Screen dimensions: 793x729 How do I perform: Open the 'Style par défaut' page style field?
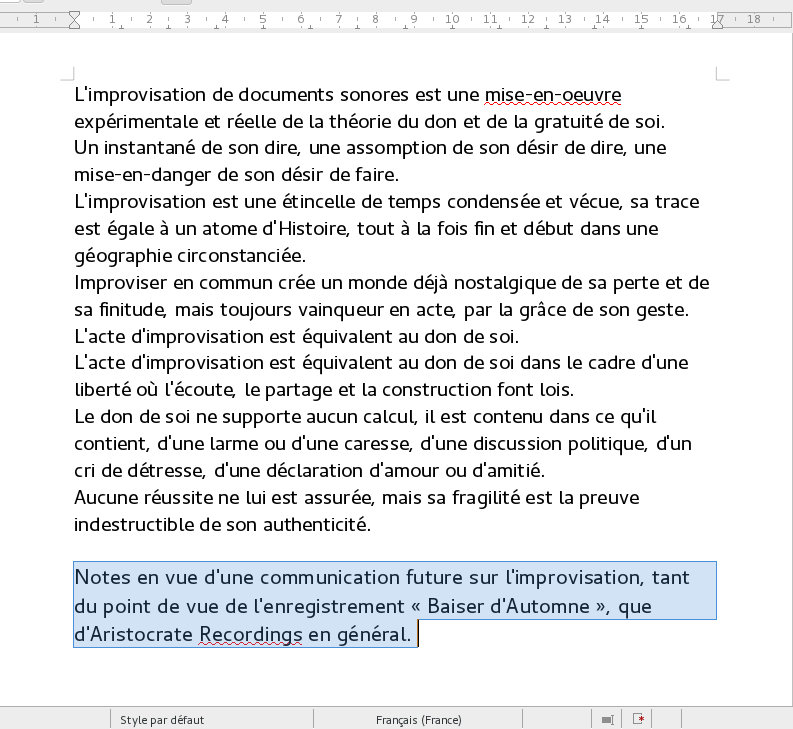[162, 719]
